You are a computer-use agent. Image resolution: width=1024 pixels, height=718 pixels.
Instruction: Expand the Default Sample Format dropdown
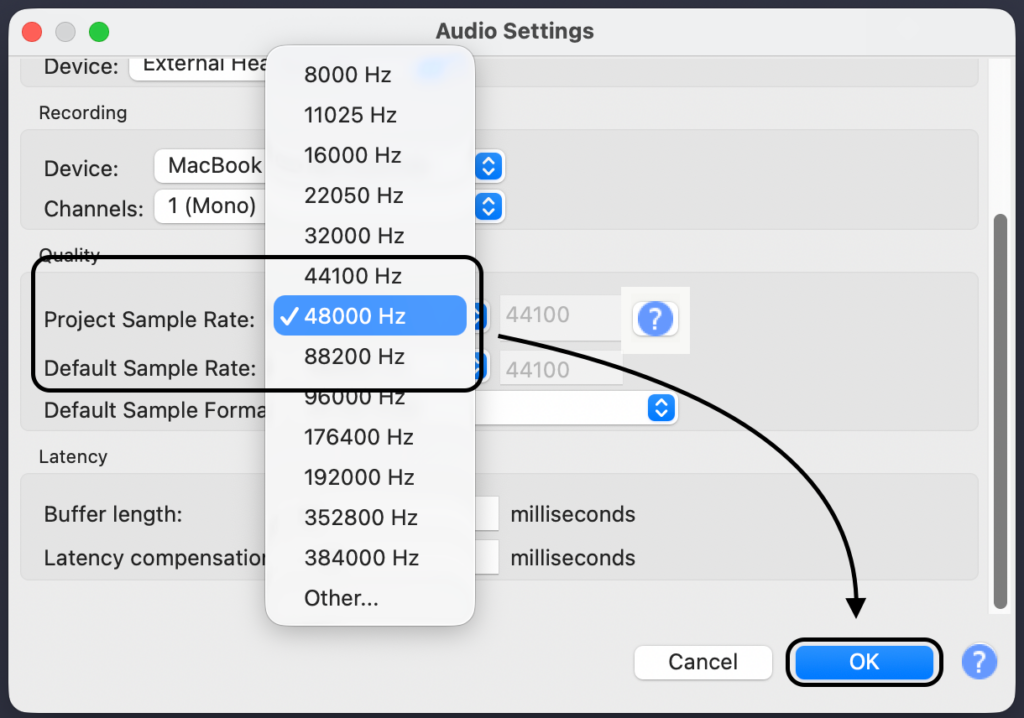pos(659,408)
